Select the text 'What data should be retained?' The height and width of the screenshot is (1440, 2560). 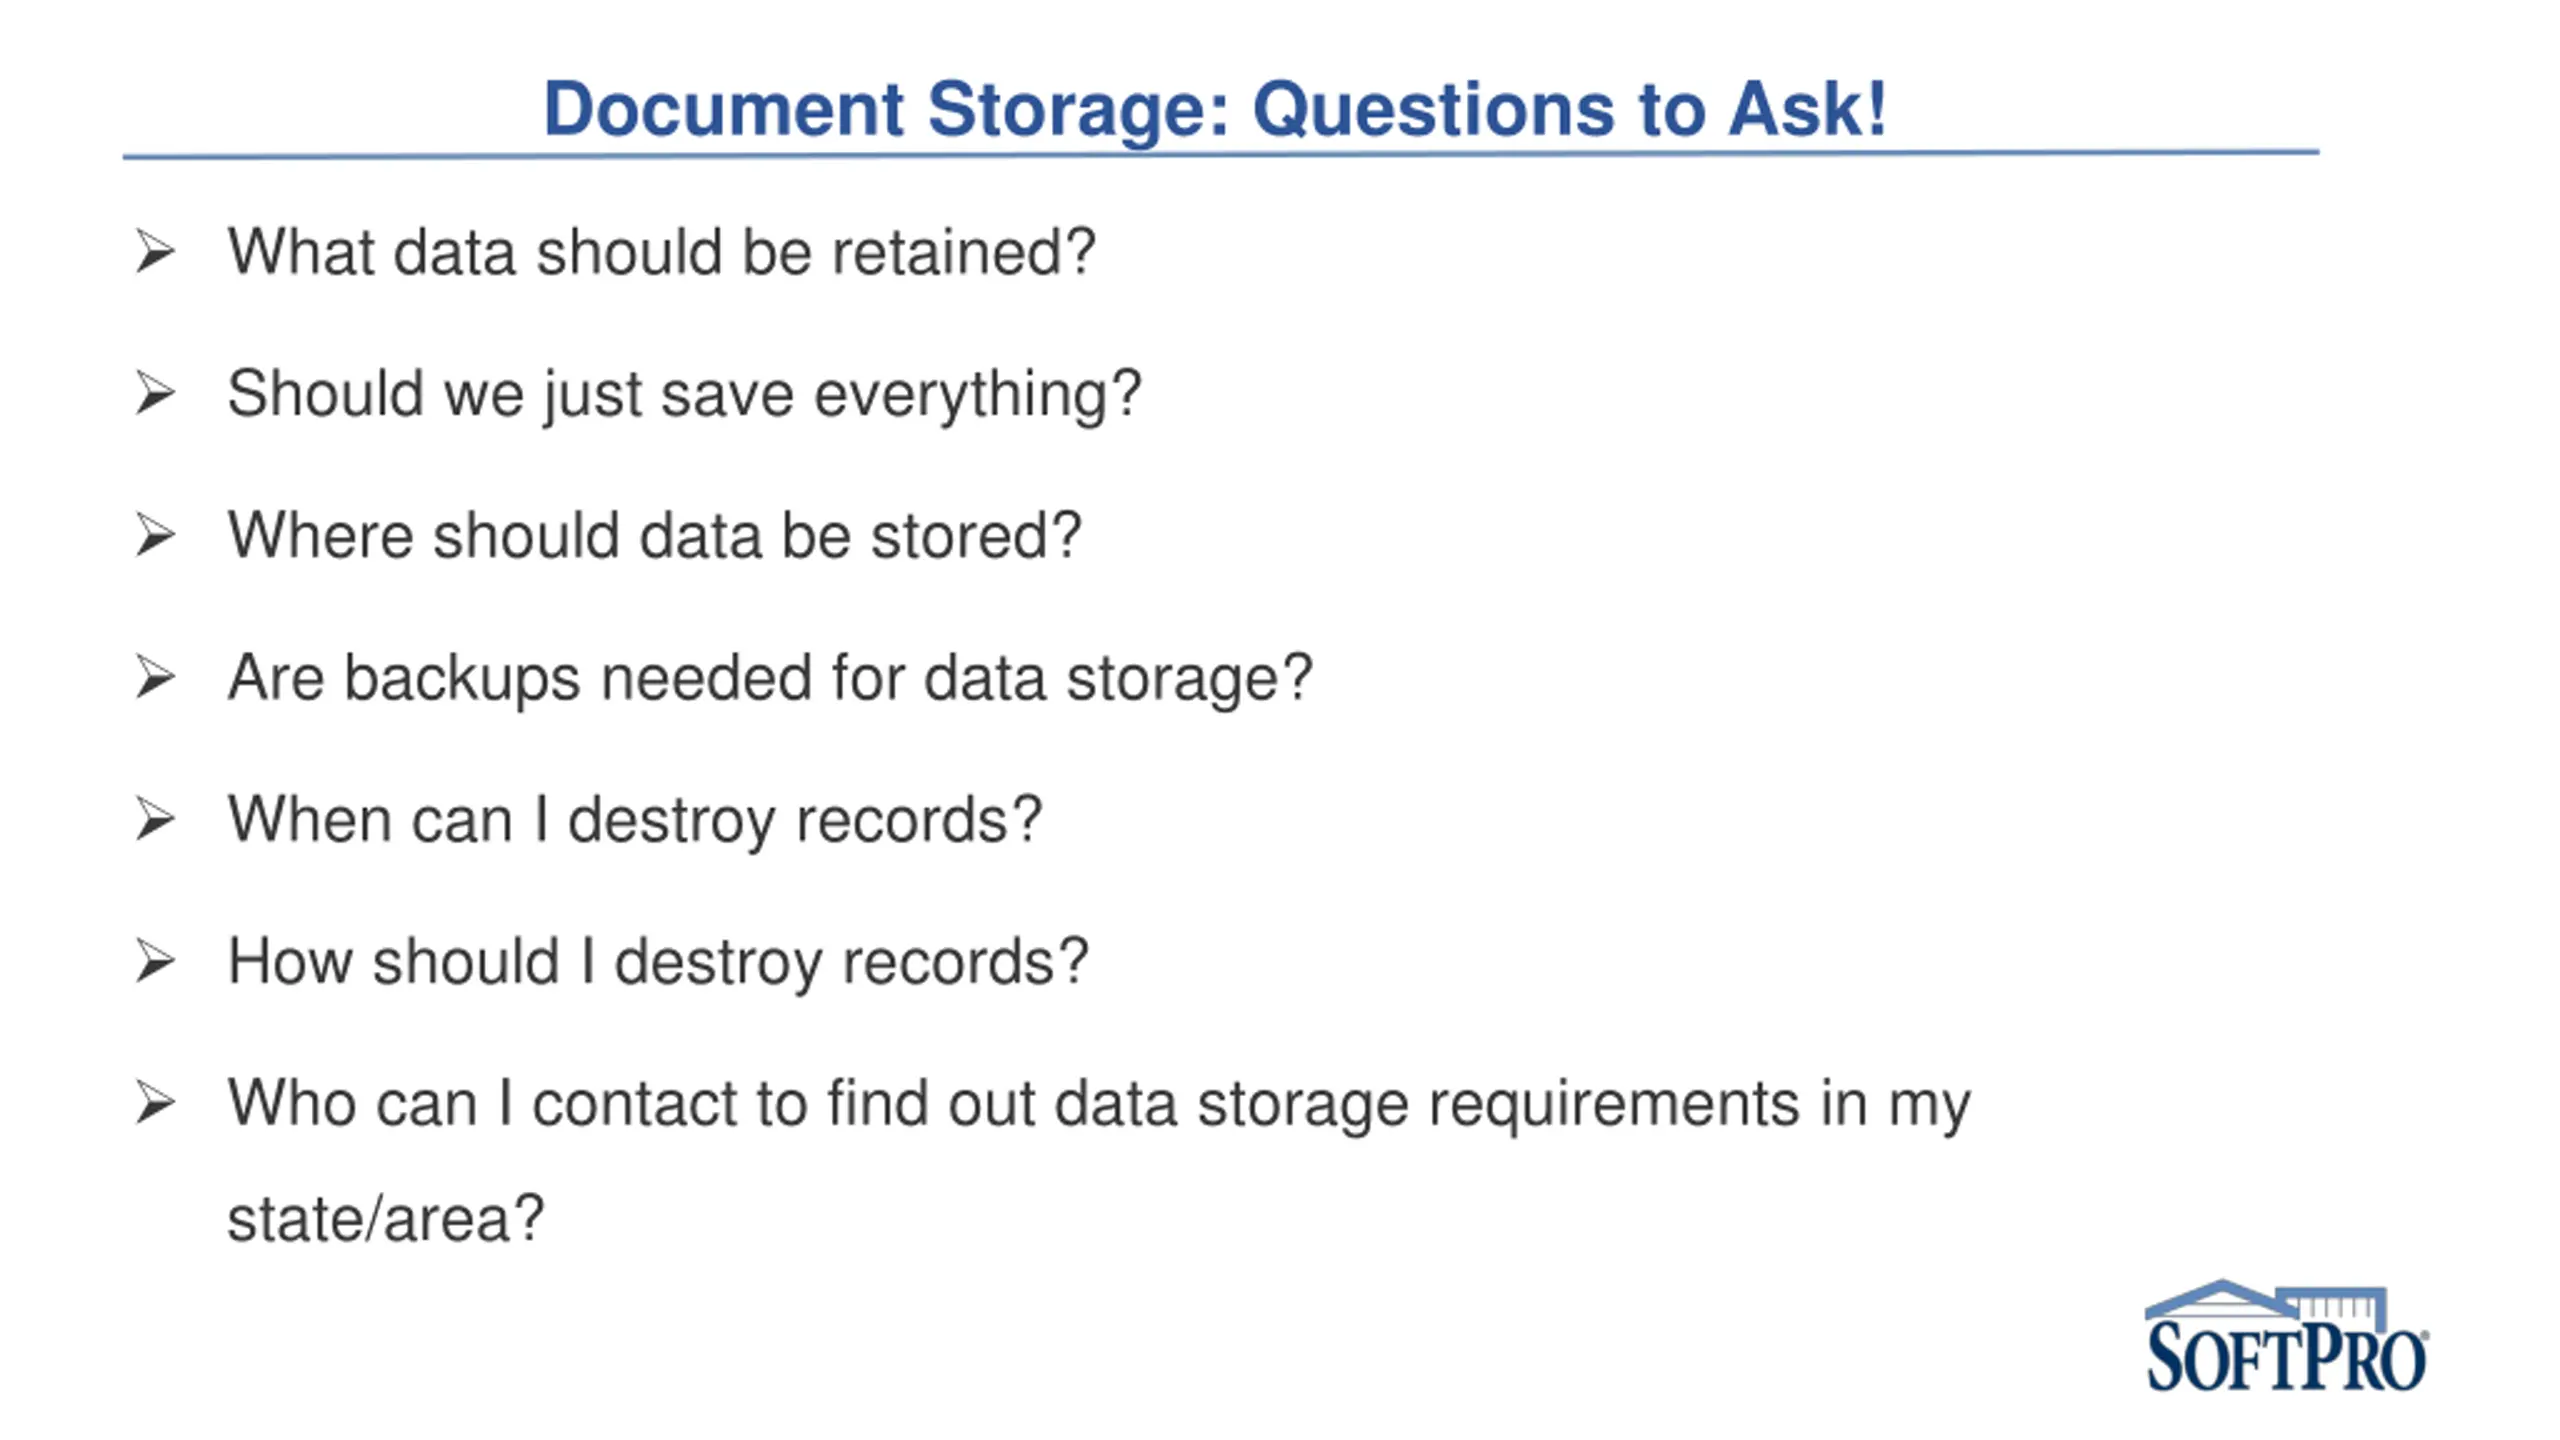(662, 251)
